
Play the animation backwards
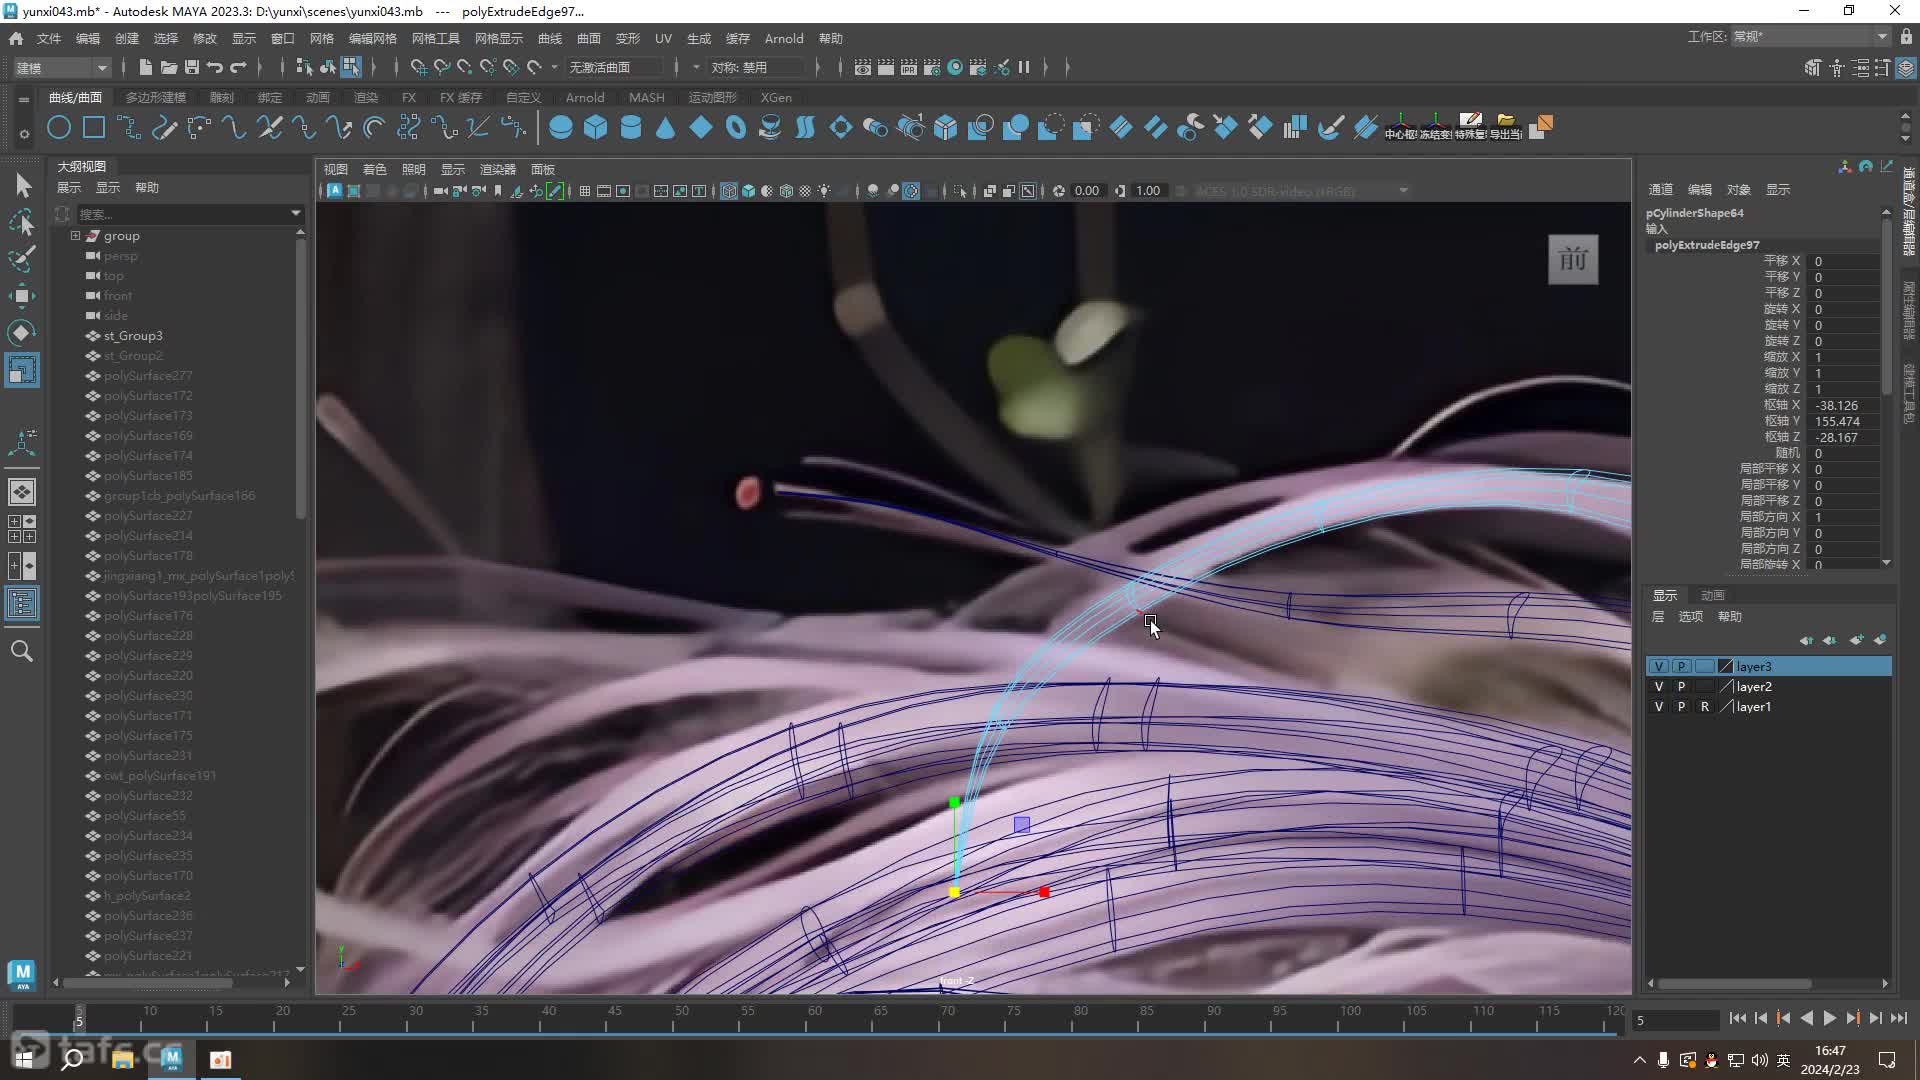click(x=1806, y=1018)
